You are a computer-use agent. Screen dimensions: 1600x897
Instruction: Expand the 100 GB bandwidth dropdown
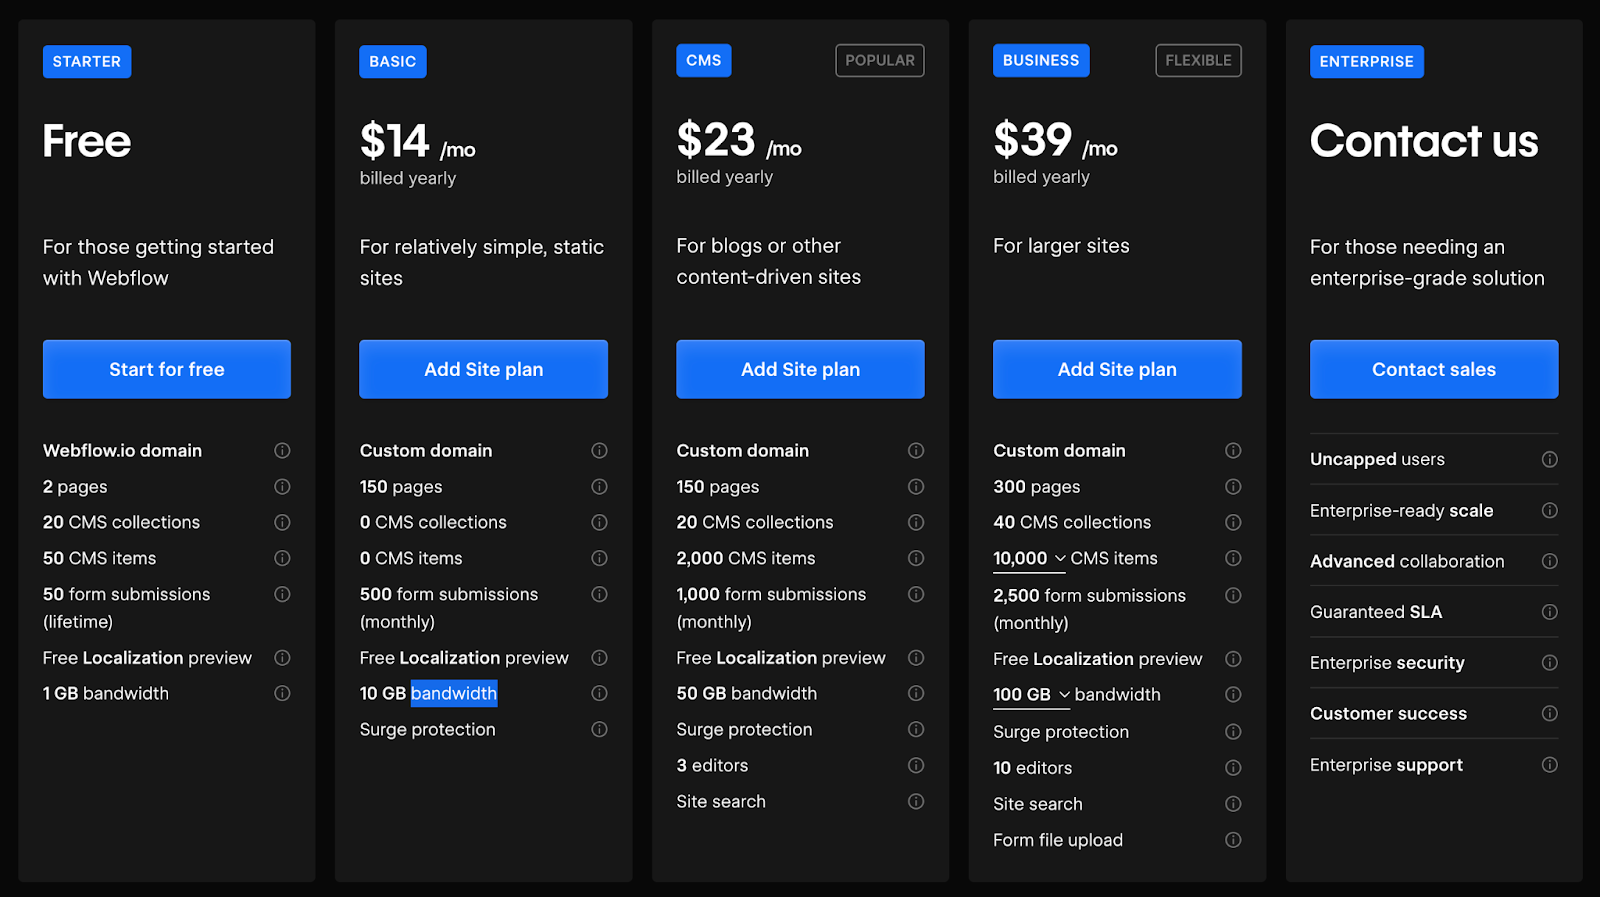pos(1032,695)
